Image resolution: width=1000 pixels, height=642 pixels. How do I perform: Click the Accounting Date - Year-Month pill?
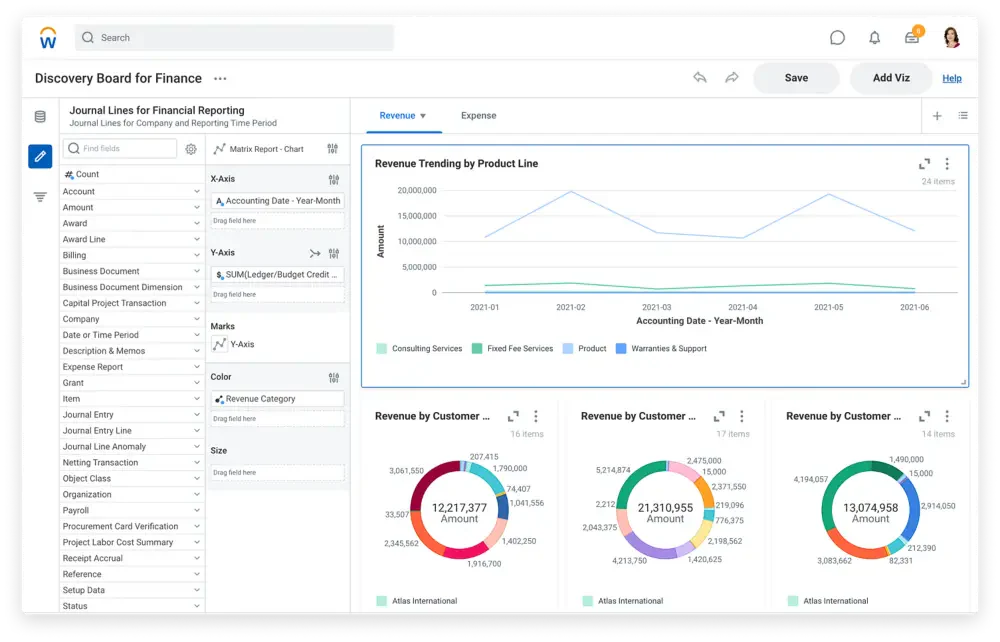coord(277,201)
